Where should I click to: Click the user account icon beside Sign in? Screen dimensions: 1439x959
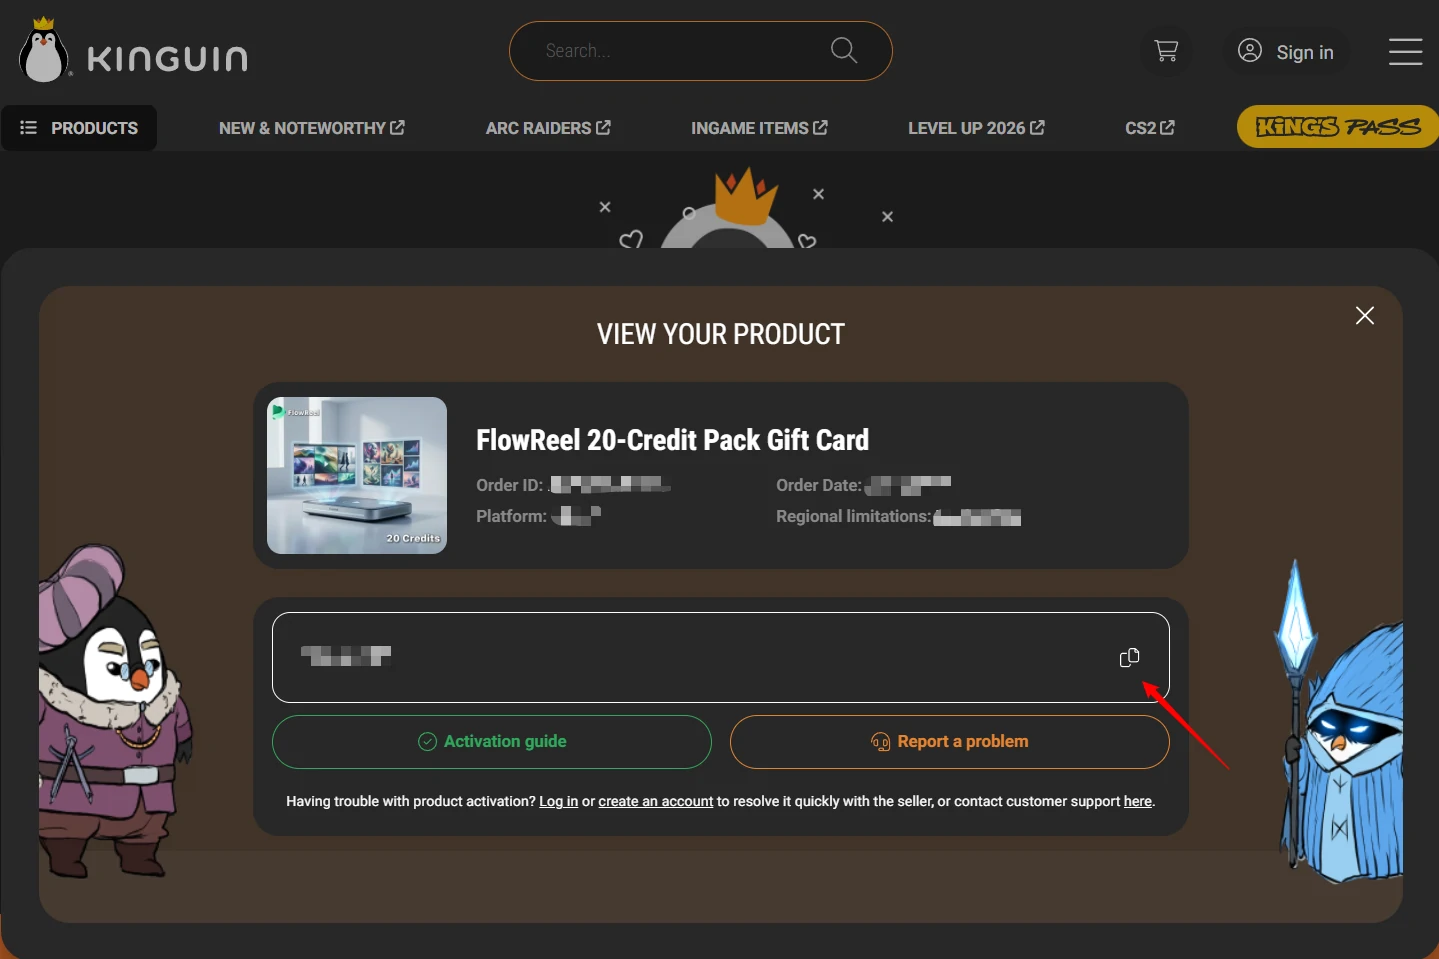click(1249, 51)
